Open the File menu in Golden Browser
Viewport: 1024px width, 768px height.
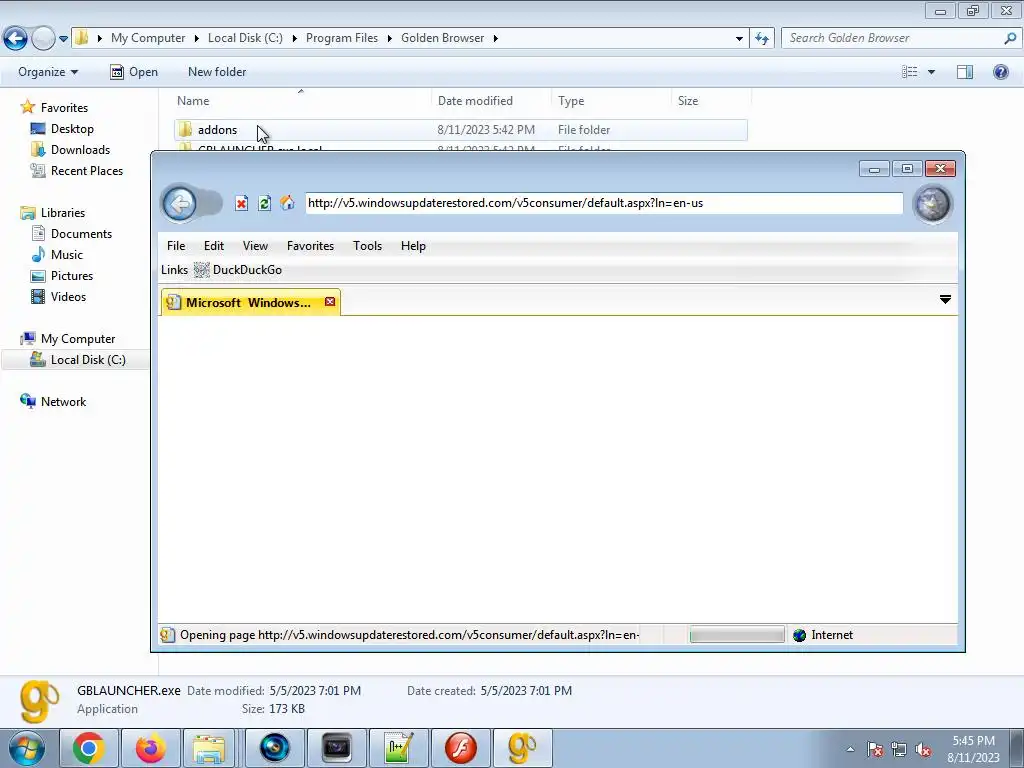point(176,246)
